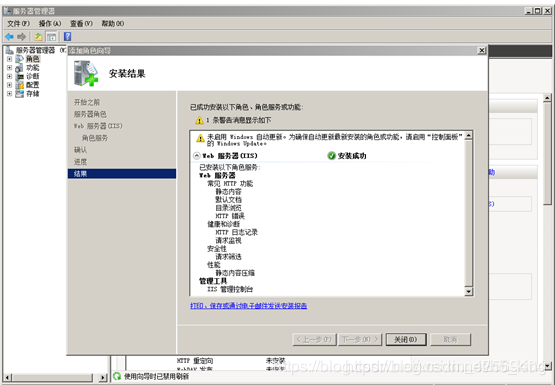Click the left tree horizontal scroll right arrow
Image resolution: width=555 pixels, height=385 pixels.
(x=103, y=377)
